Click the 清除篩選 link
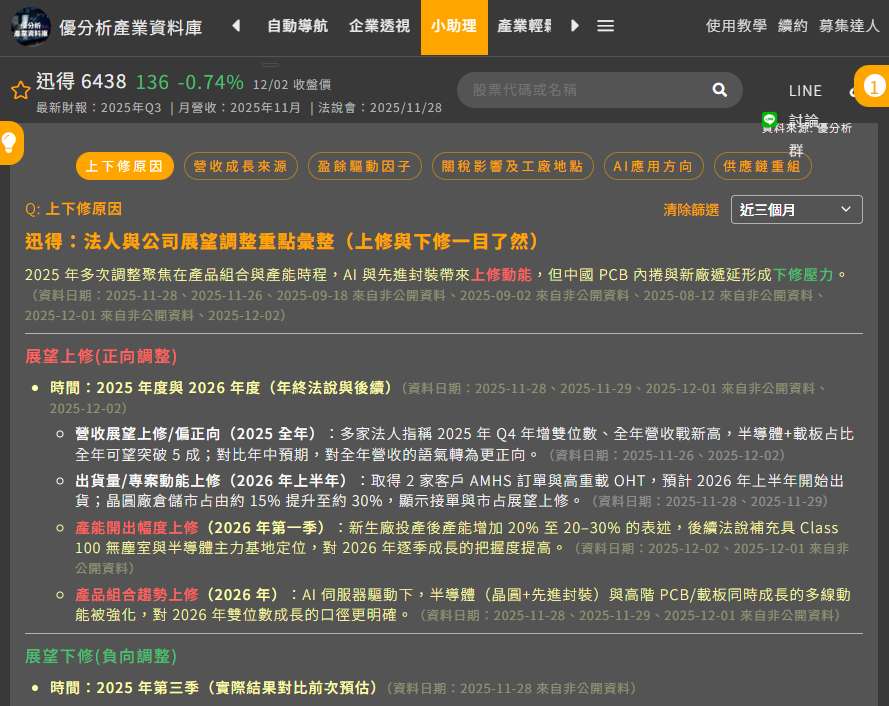889x706 pixels. (x=691, y=210)
